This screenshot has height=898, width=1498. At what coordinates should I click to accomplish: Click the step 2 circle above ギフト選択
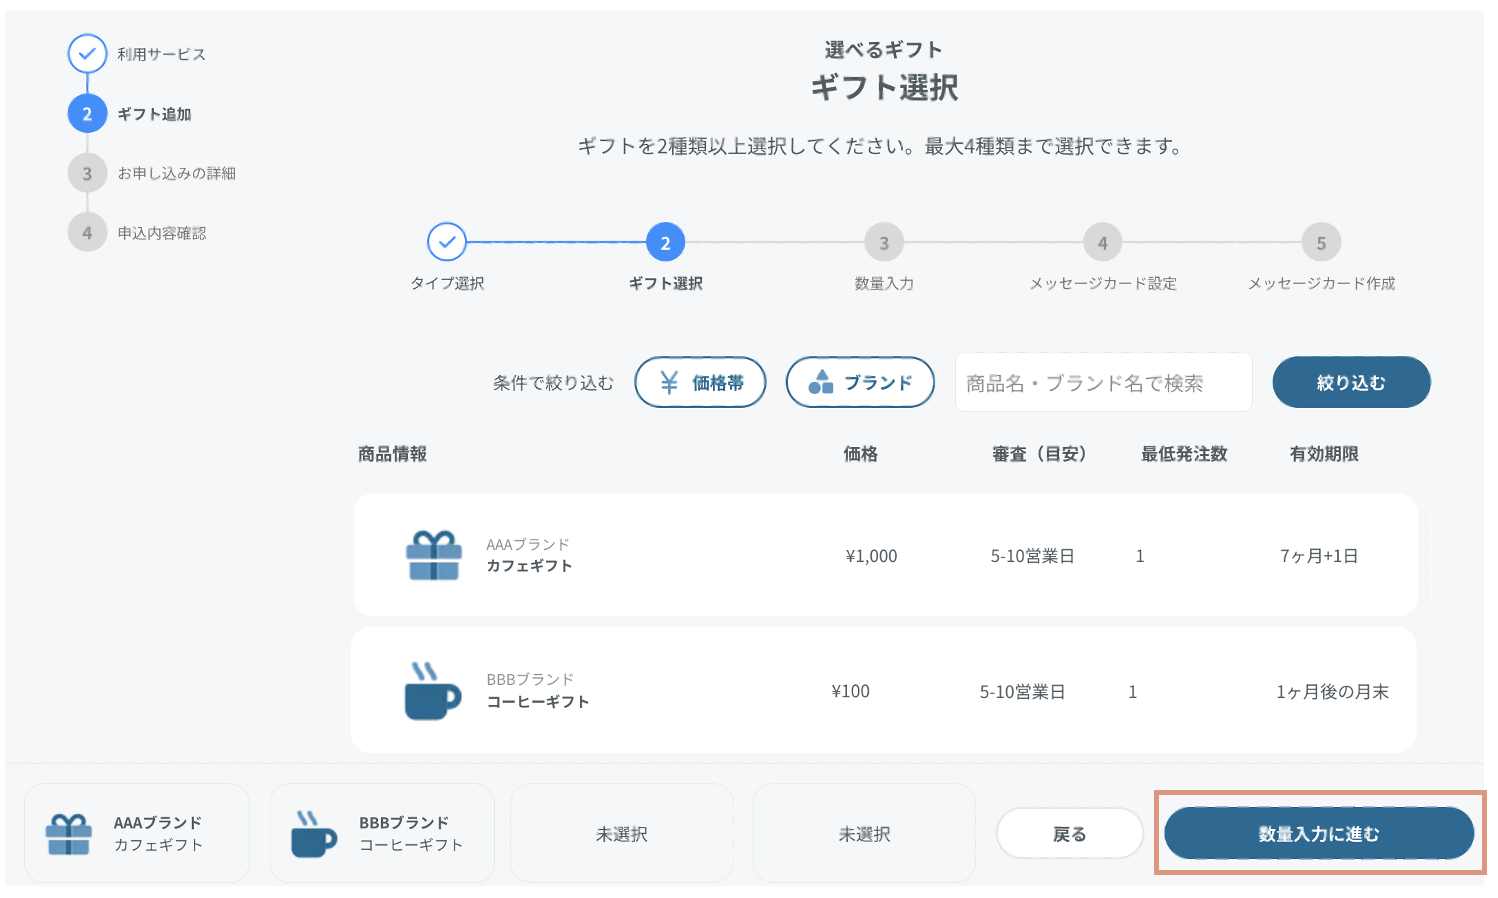[665, 242]
